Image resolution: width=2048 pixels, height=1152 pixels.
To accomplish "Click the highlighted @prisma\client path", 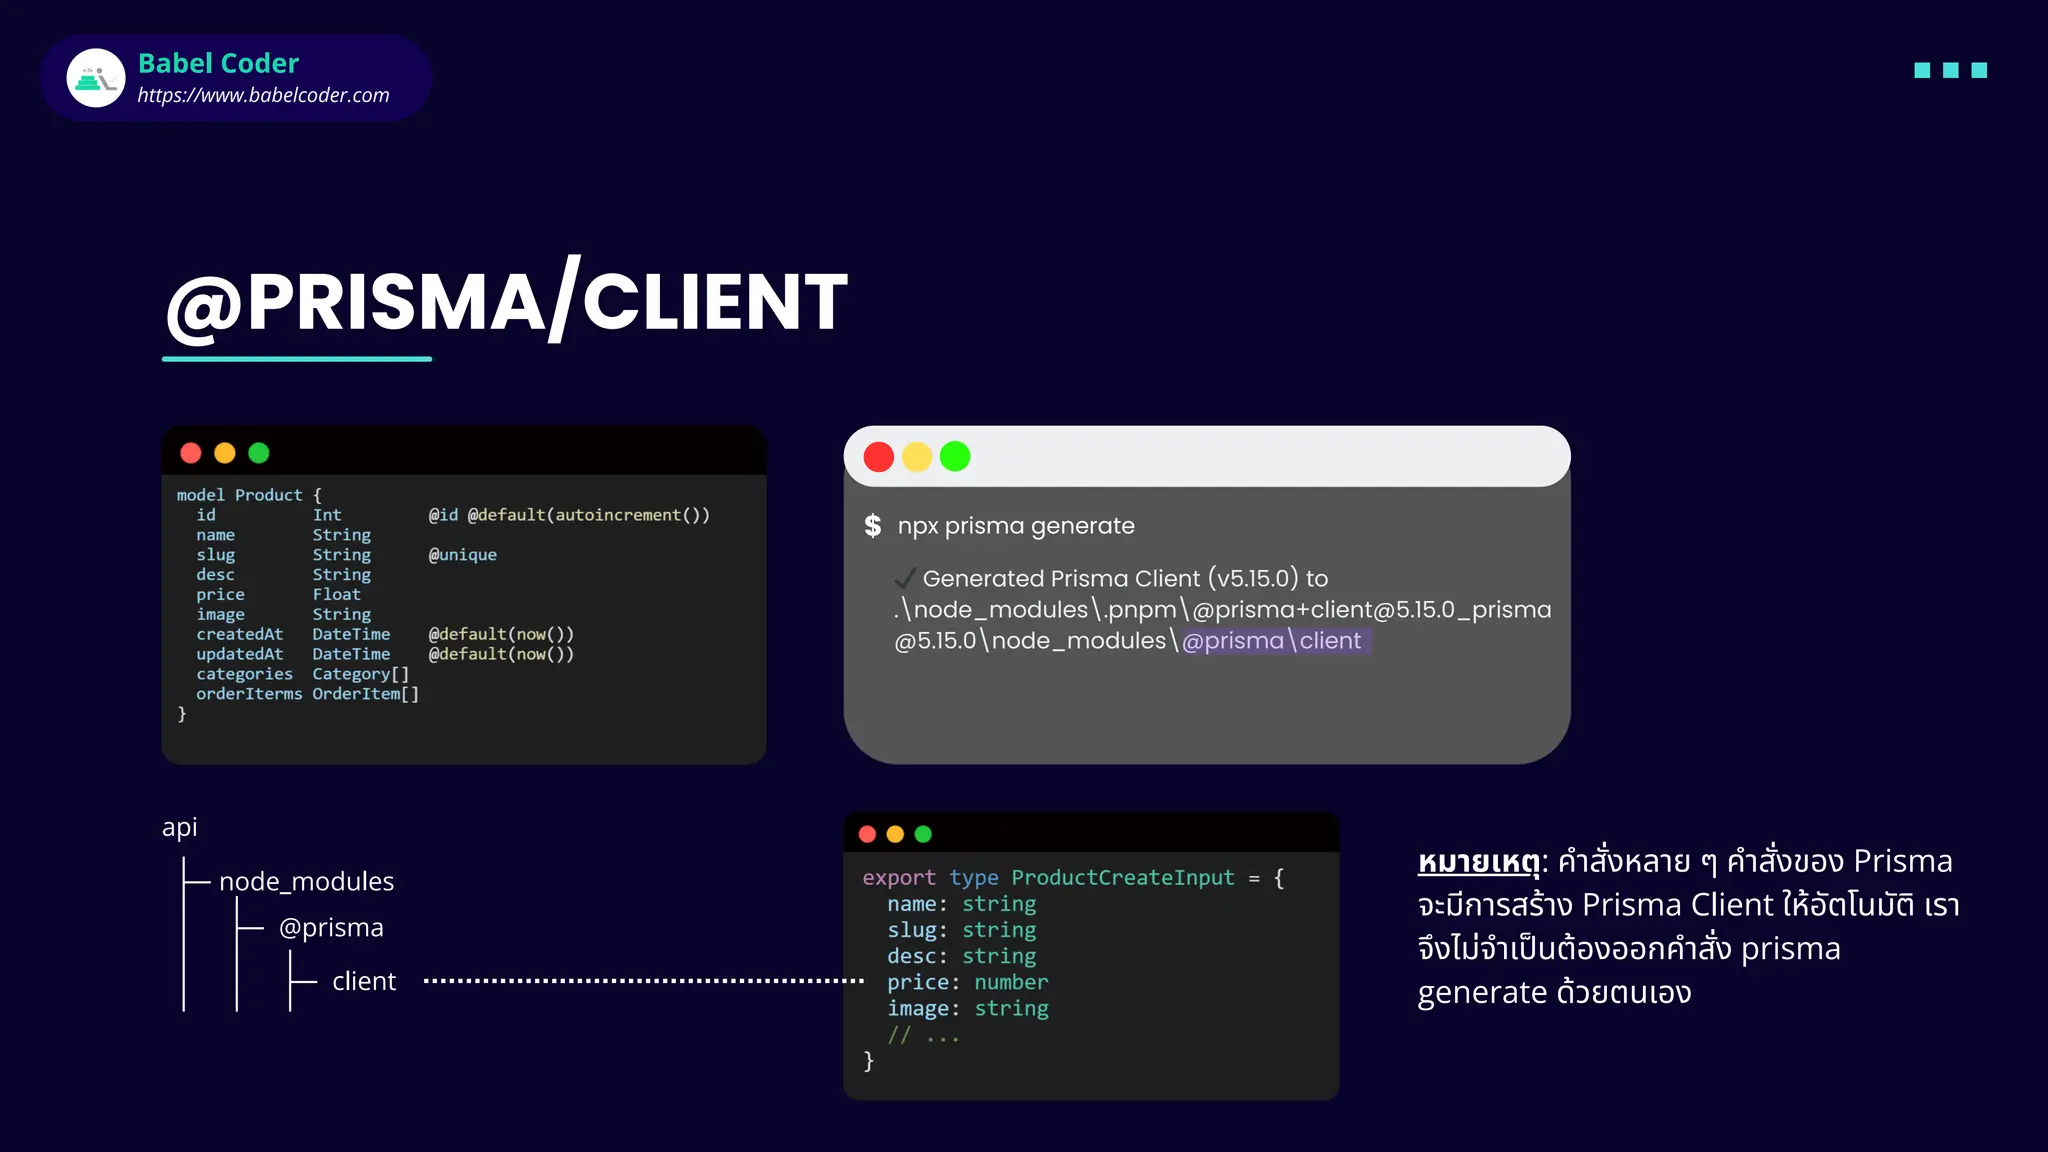I will click(x=1272, y=641).
